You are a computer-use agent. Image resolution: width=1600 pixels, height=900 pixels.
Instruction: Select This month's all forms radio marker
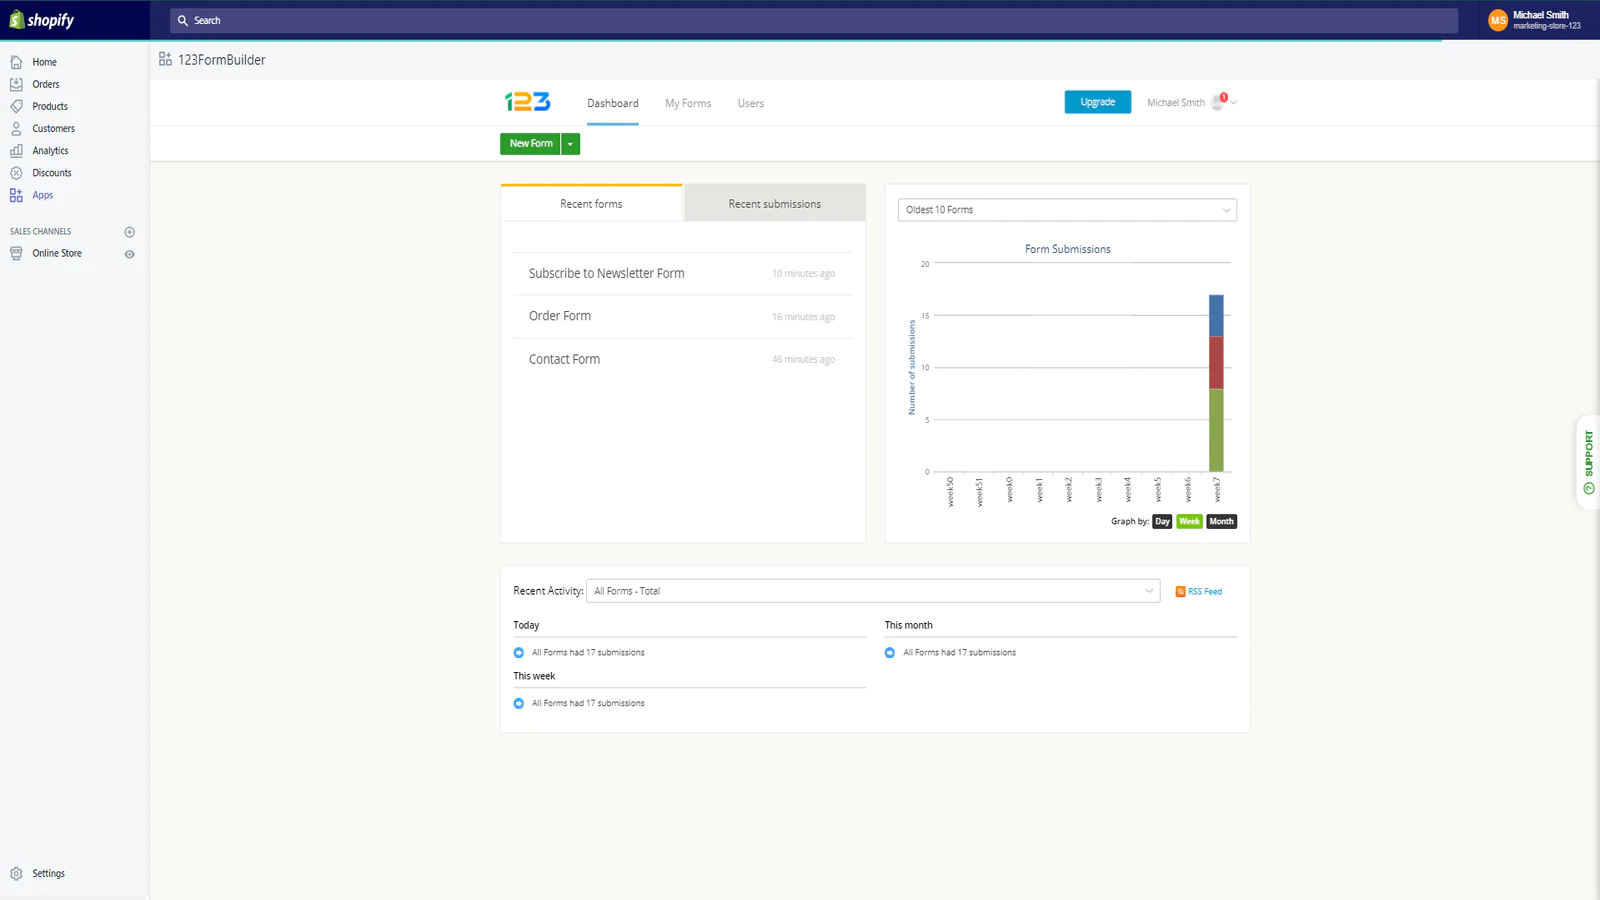(889, 653)
